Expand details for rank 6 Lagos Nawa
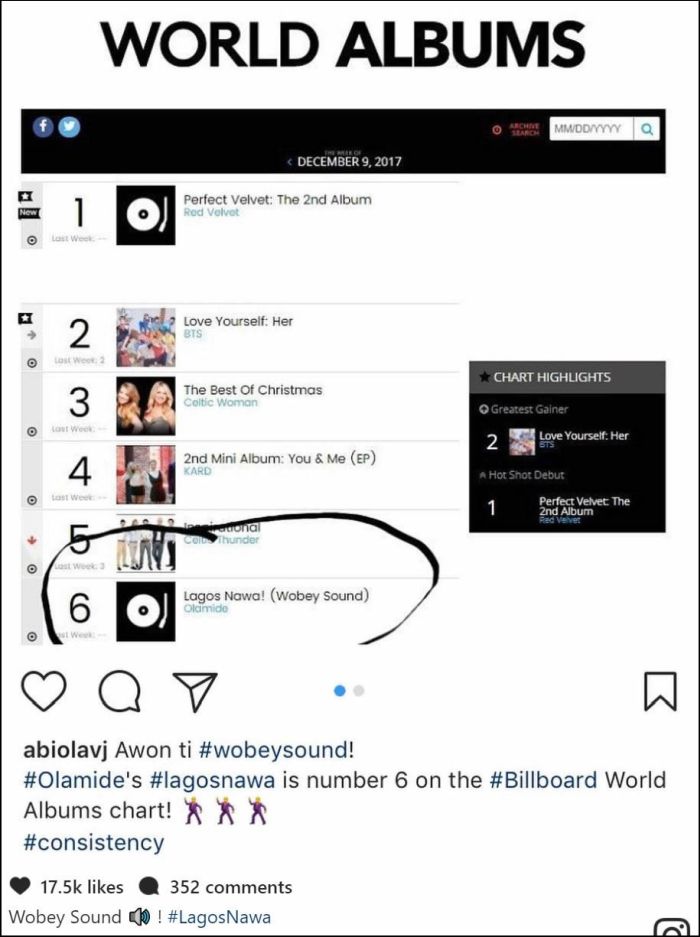The width and height of the screenshot is (700, 937). [x=31, y=636]
